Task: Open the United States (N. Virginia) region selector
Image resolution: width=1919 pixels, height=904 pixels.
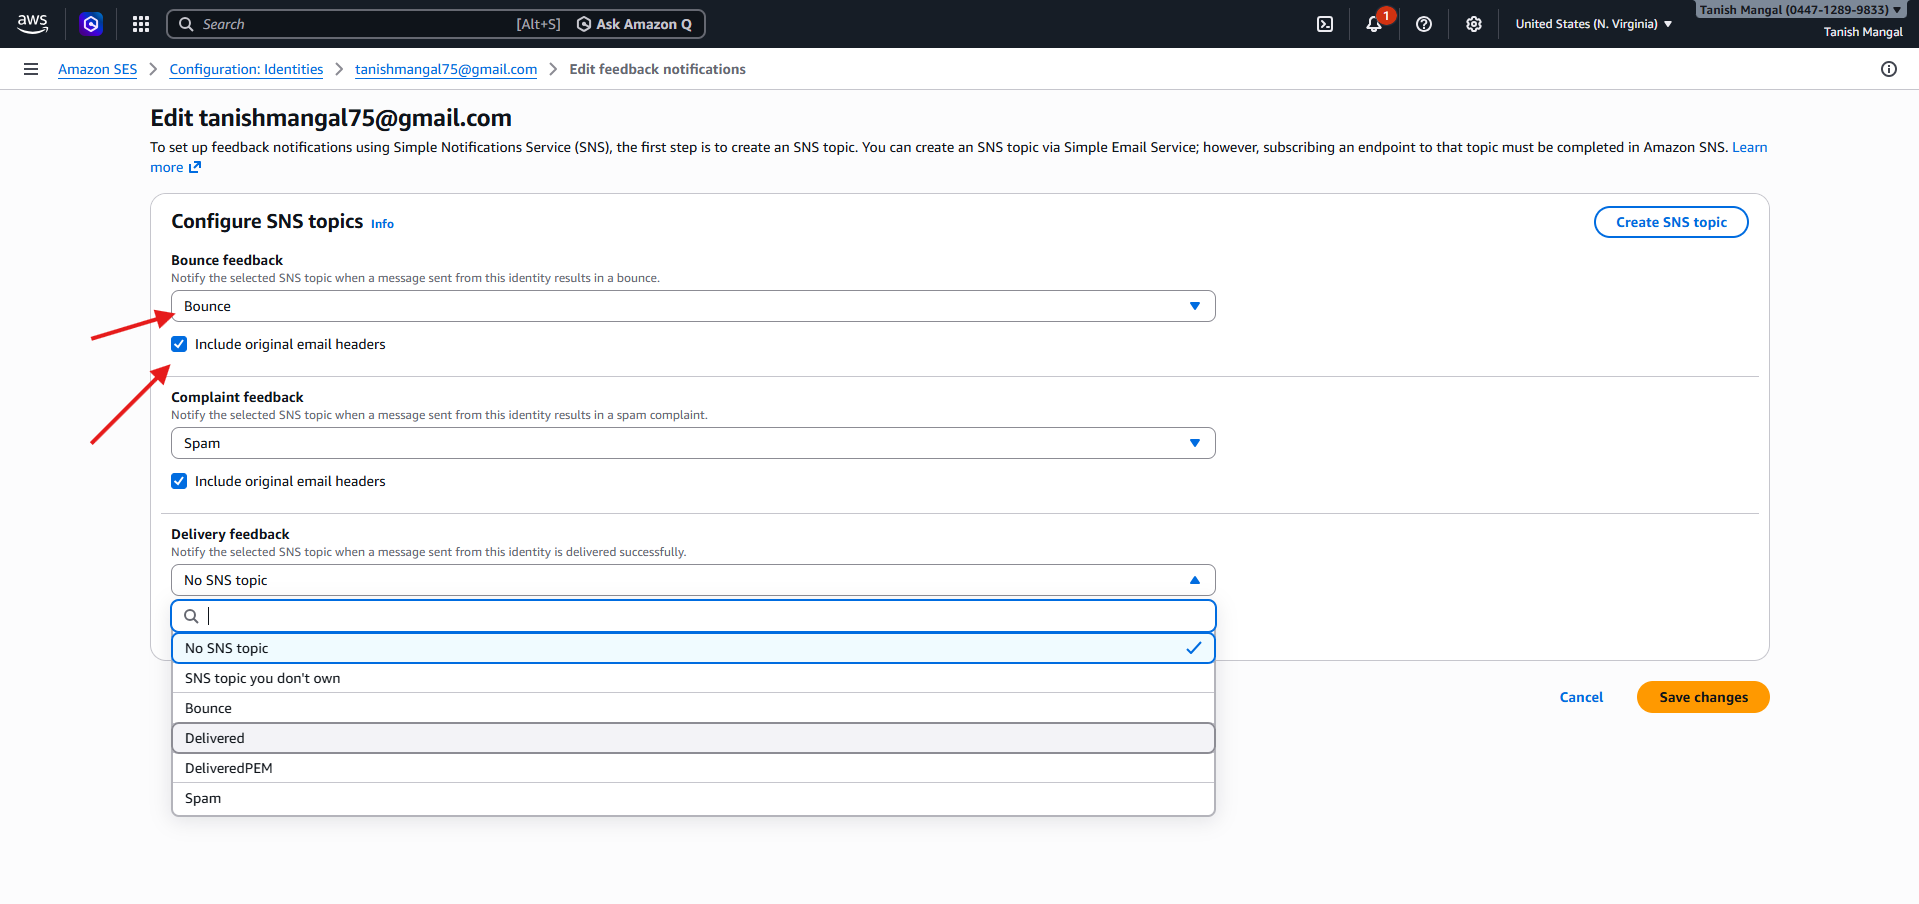Action: (x=1593, y=24)
